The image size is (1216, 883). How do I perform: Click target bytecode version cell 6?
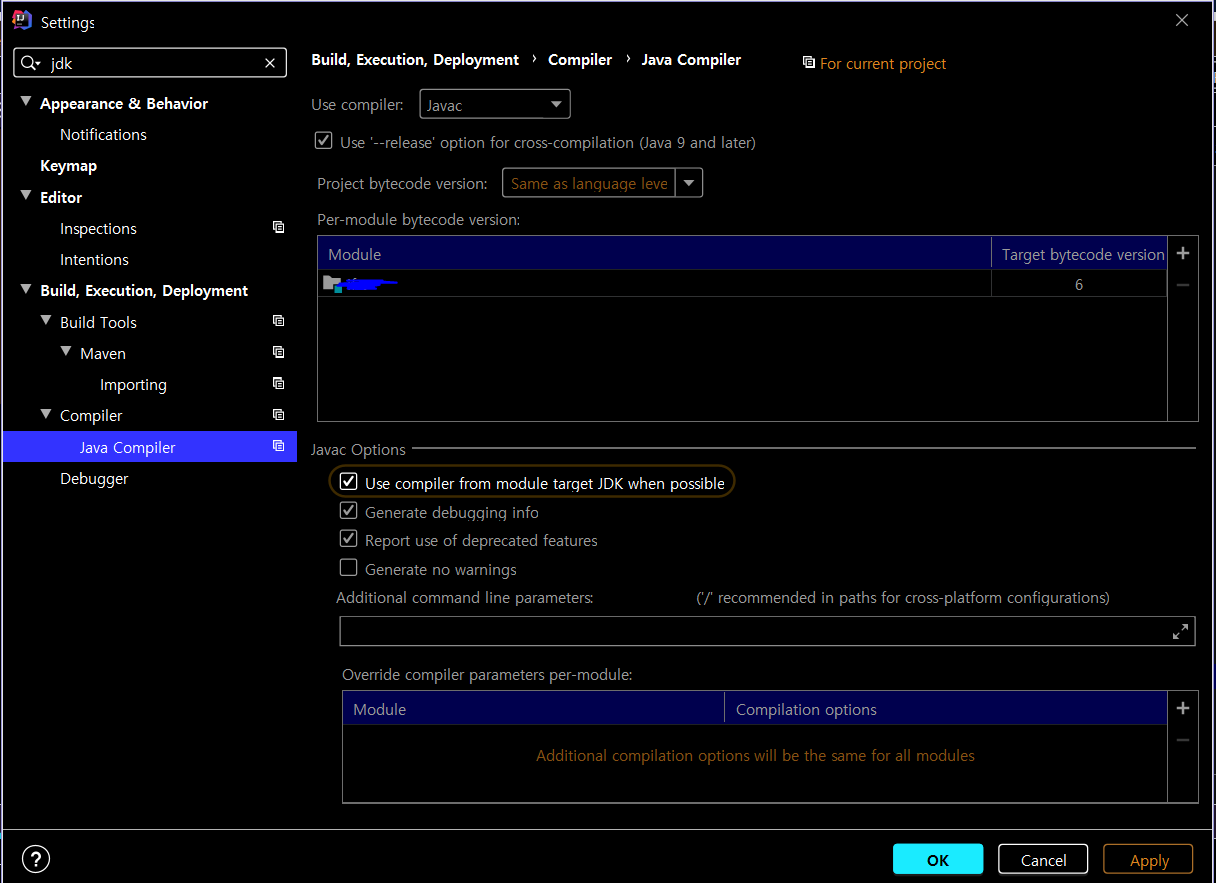pos(1079,284)
